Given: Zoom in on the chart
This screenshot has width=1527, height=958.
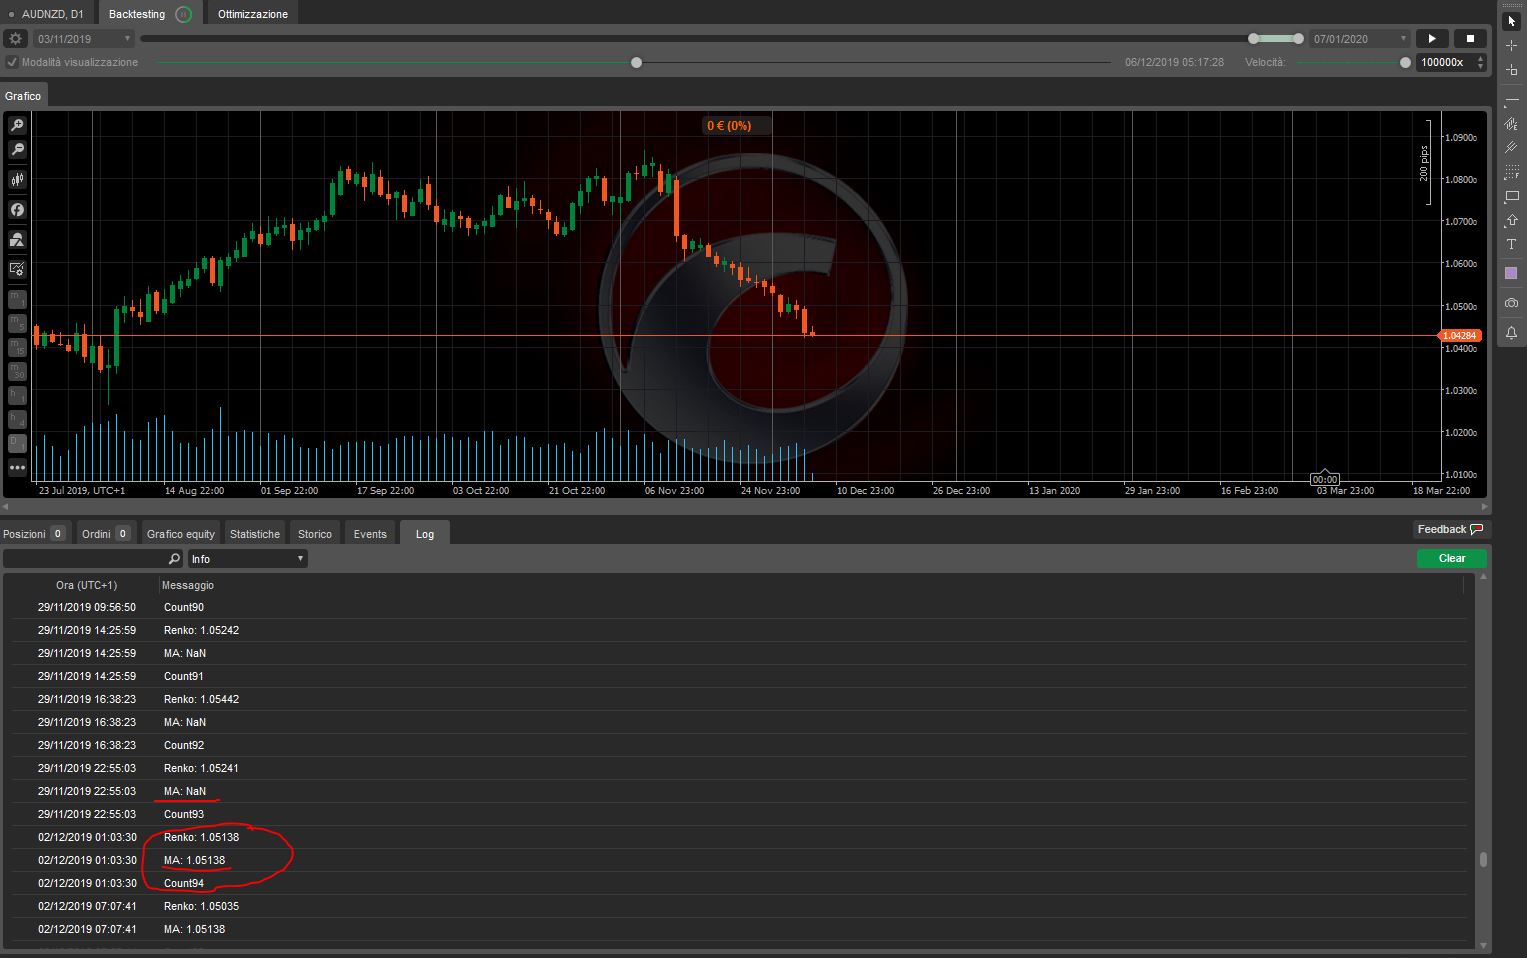Looking at the screenshot, I should click(17, 126).
